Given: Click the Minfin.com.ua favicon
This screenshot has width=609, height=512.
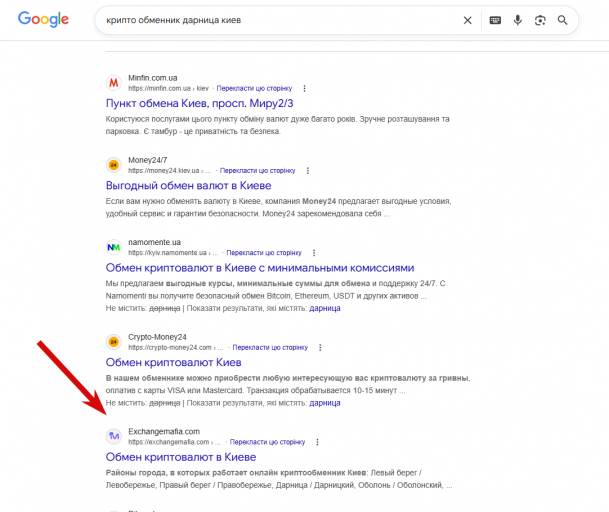Looking at the screenshot, I should tap(113, 83).
